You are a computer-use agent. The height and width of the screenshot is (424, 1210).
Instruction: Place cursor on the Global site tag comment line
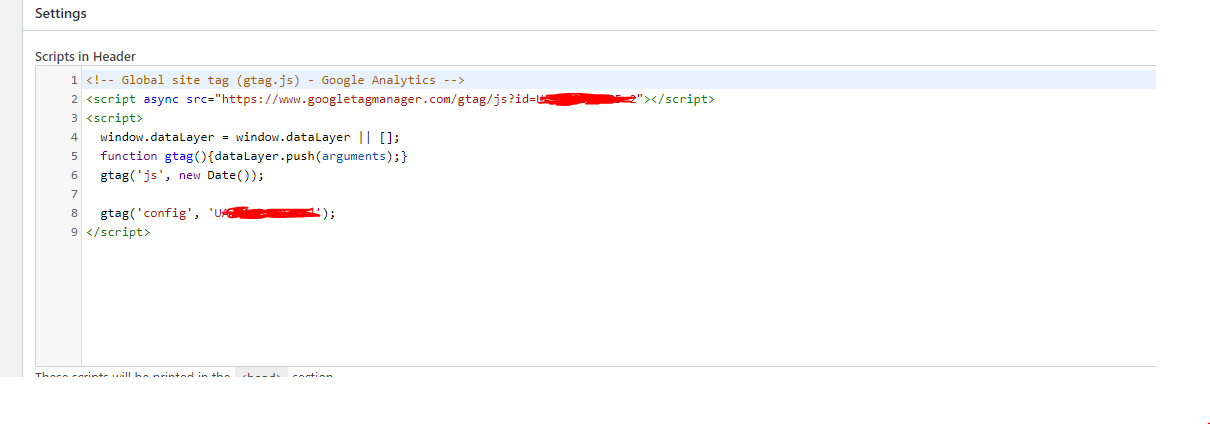click(275, 80)
